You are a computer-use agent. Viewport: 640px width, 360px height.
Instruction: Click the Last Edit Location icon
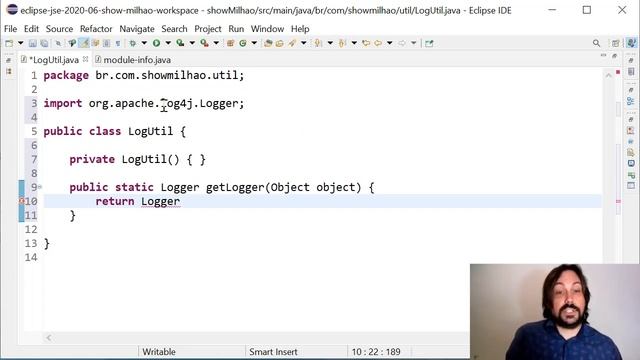click(x=366, y=43)
